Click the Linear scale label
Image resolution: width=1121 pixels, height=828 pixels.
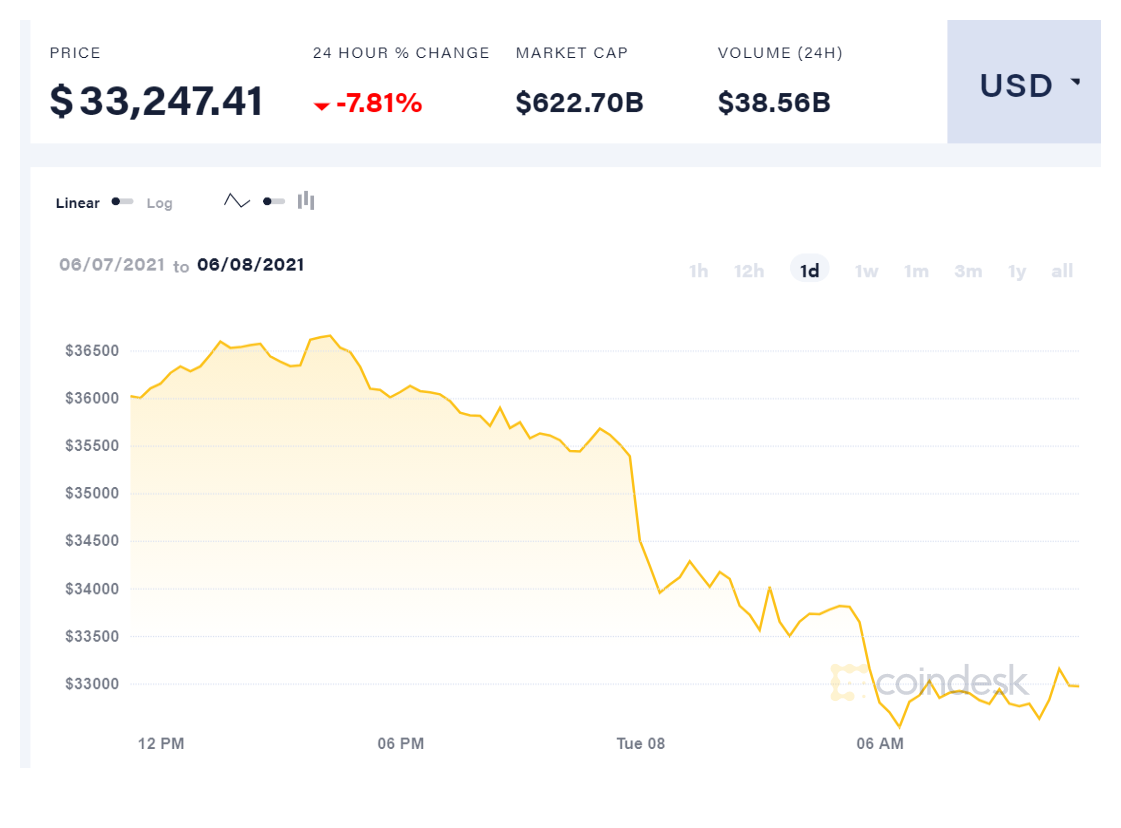coord(78,203)
